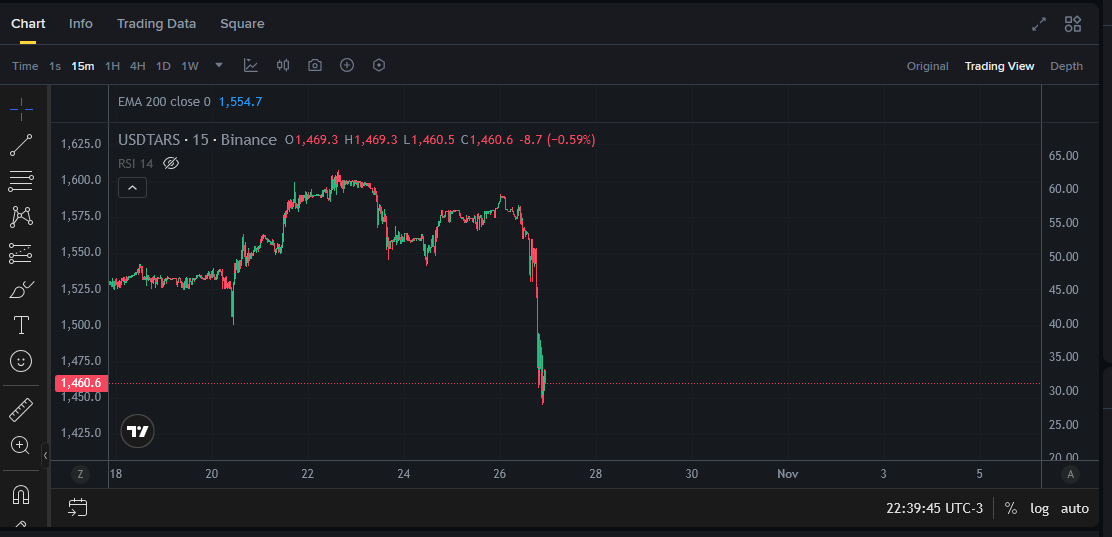The width and height of the screenshot is (1112, 537).
Task: Click the 1,460.6 current price label
Action: [81, 383]
